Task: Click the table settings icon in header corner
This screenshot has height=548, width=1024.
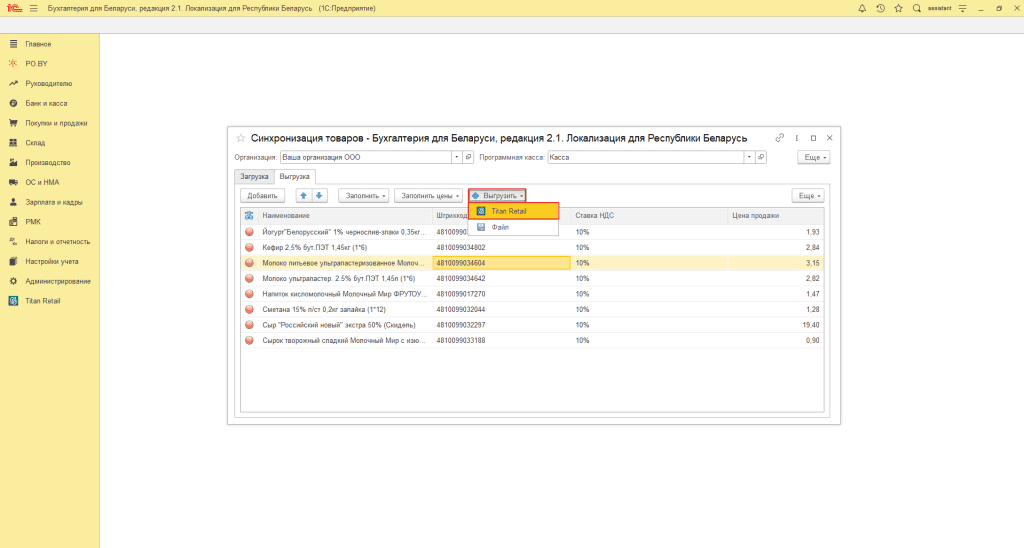Action: coord(249,216)
